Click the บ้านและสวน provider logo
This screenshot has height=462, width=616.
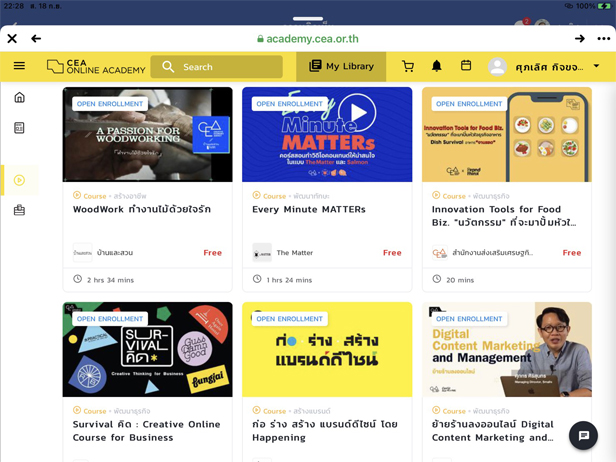pyautogui.click(x=82, y=253)
